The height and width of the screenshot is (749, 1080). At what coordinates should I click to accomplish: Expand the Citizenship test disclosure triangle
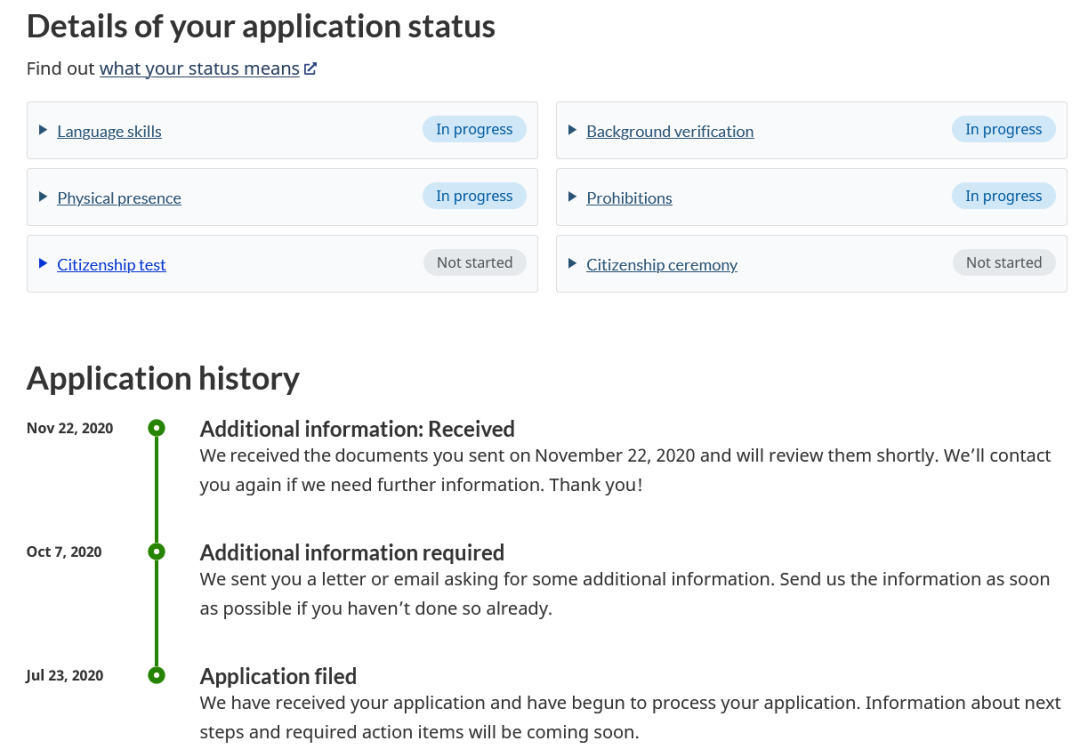(43, 264)
